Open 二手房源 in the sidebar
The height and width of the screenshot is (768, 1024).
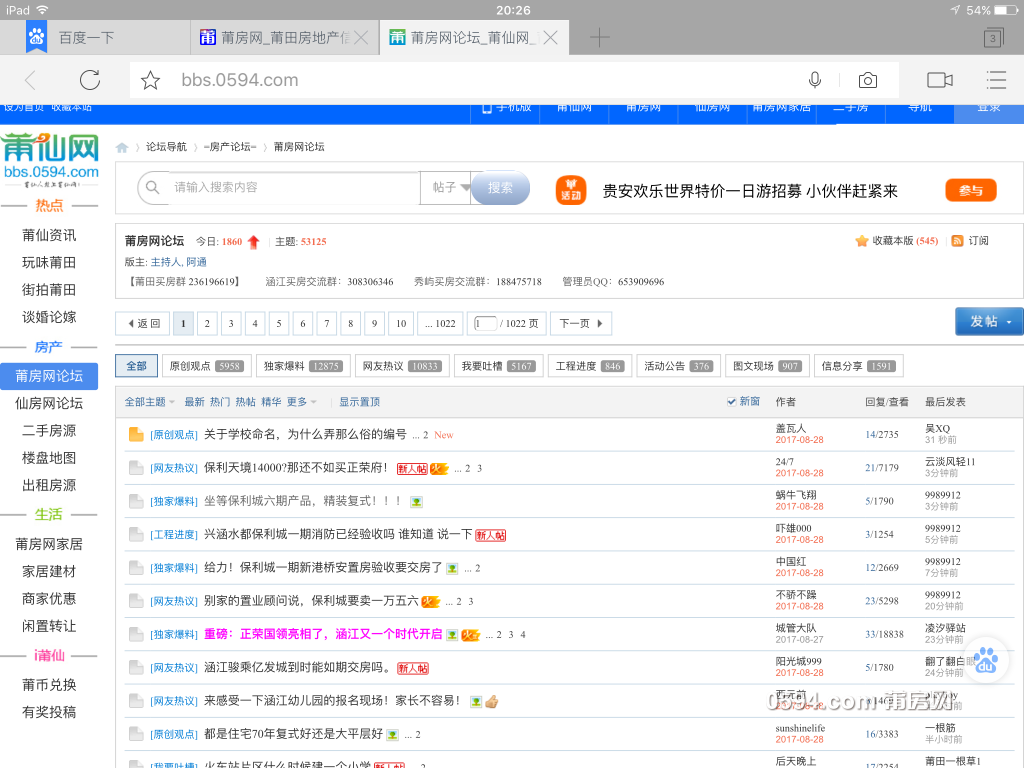pyautogui.click(x=49, y=431)
